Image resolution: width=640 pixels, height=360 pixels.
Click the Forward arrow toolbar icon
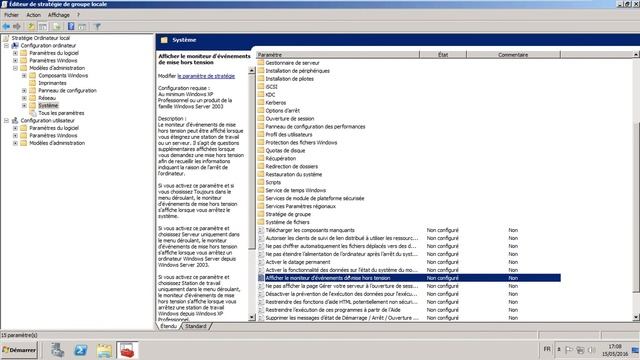tap(17, 27)
